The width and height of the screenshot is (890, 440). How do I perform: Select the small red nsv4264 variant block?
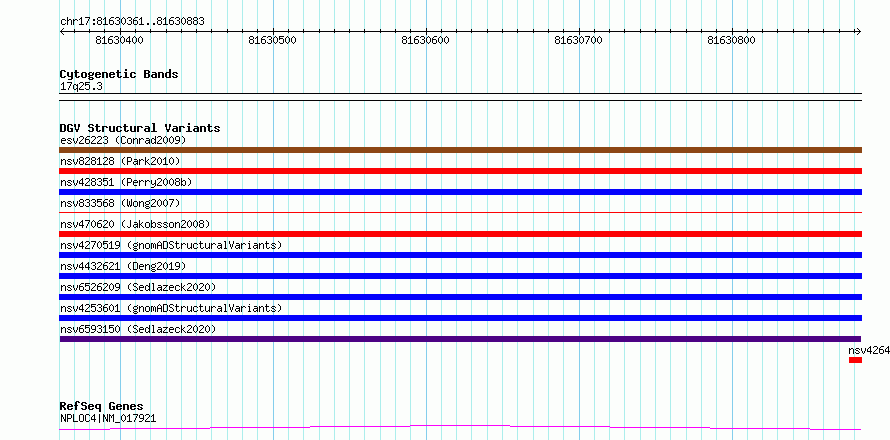pyautogui.click(x=855, y=360)
